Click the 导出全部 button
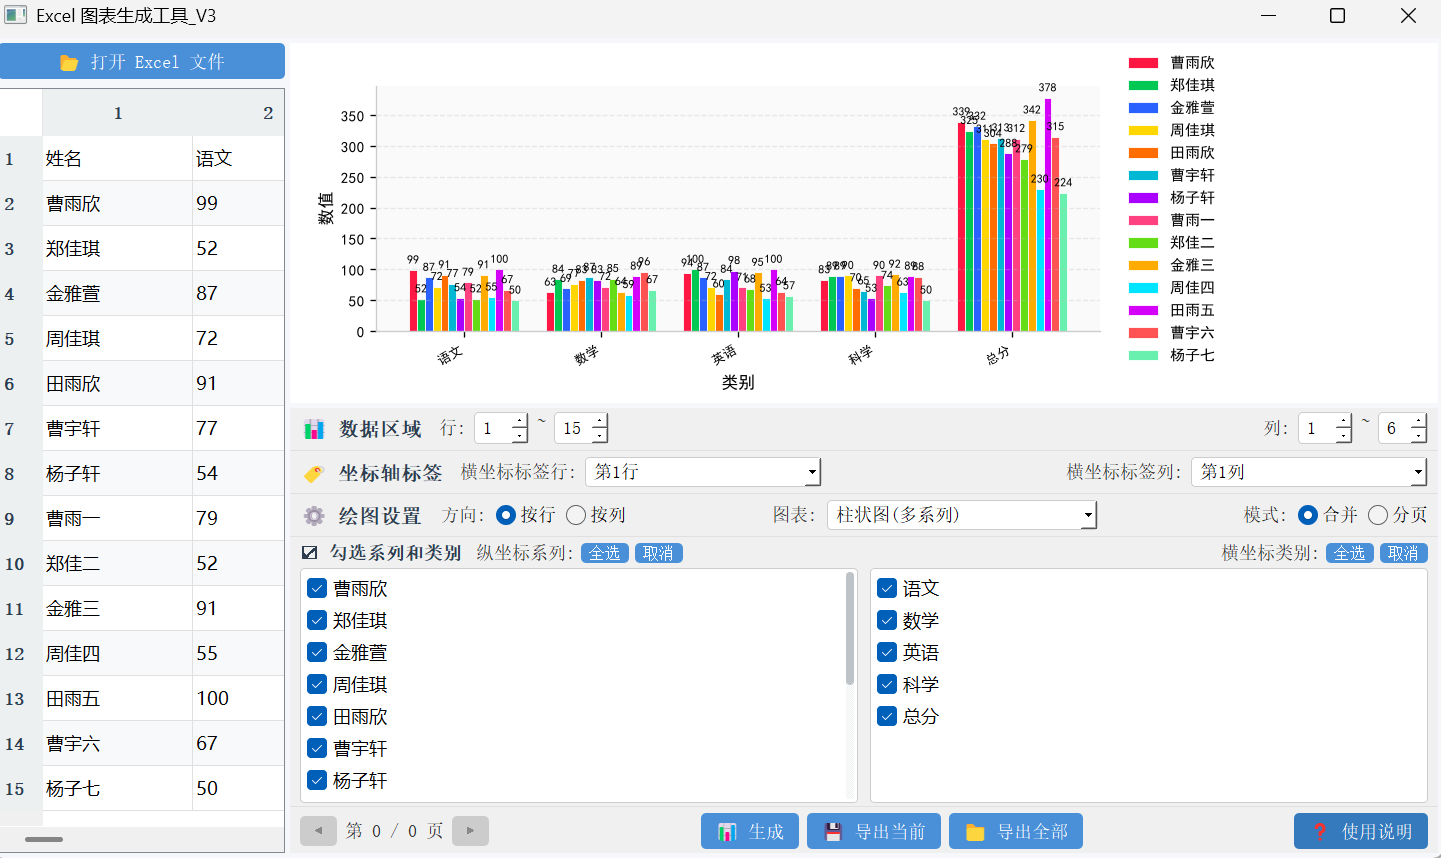The height and width of the screenshot is (858, 1441). tap(1016, 831)
